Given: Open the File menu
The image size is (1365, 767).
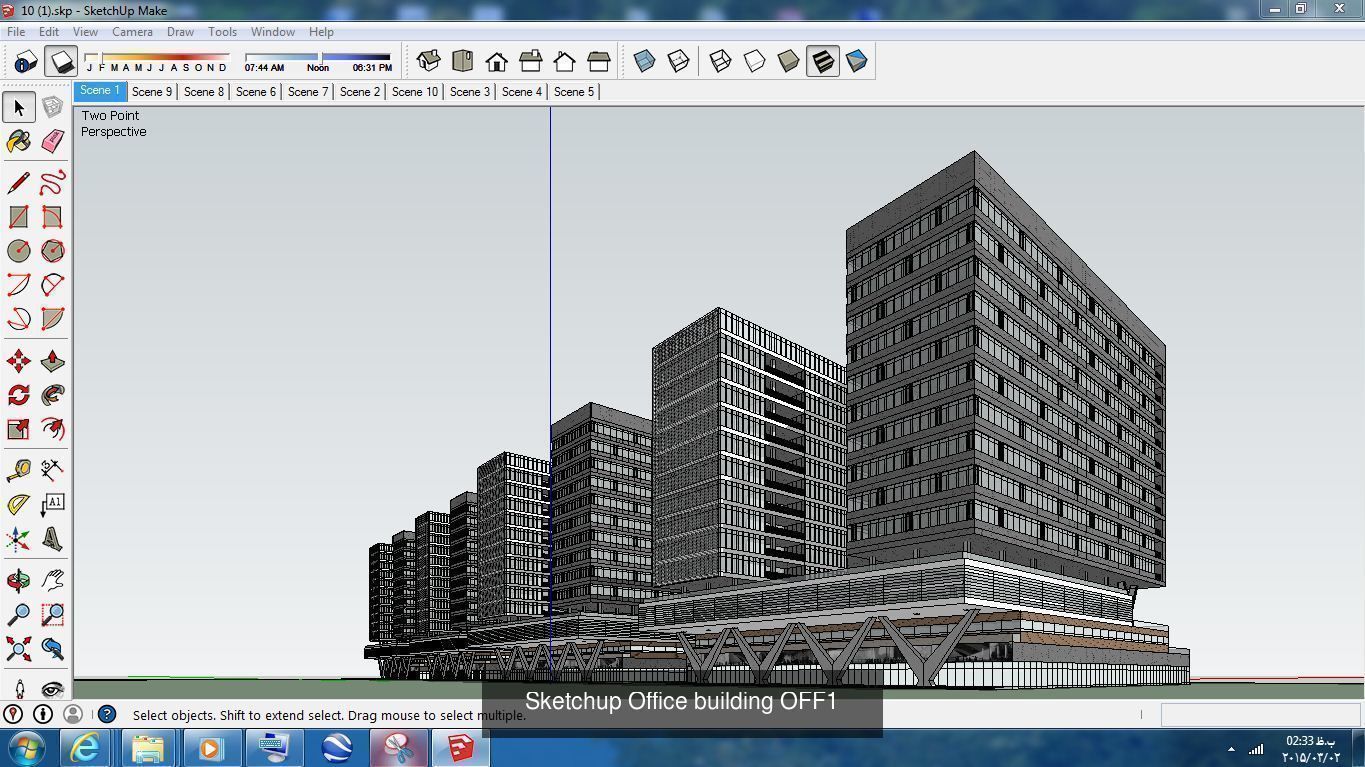Looking at the screenshot, I should click(16, 32).
